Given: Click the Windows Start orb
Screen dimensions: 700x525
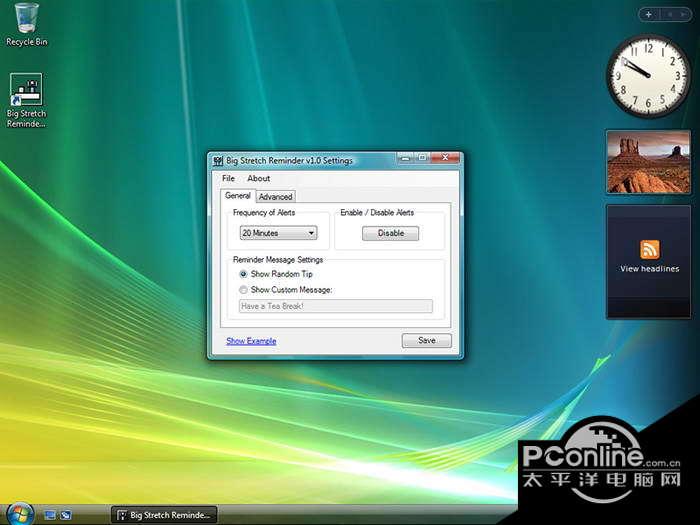Looking at the screenshot, I should pyautogui.click(x=19, y=514).
